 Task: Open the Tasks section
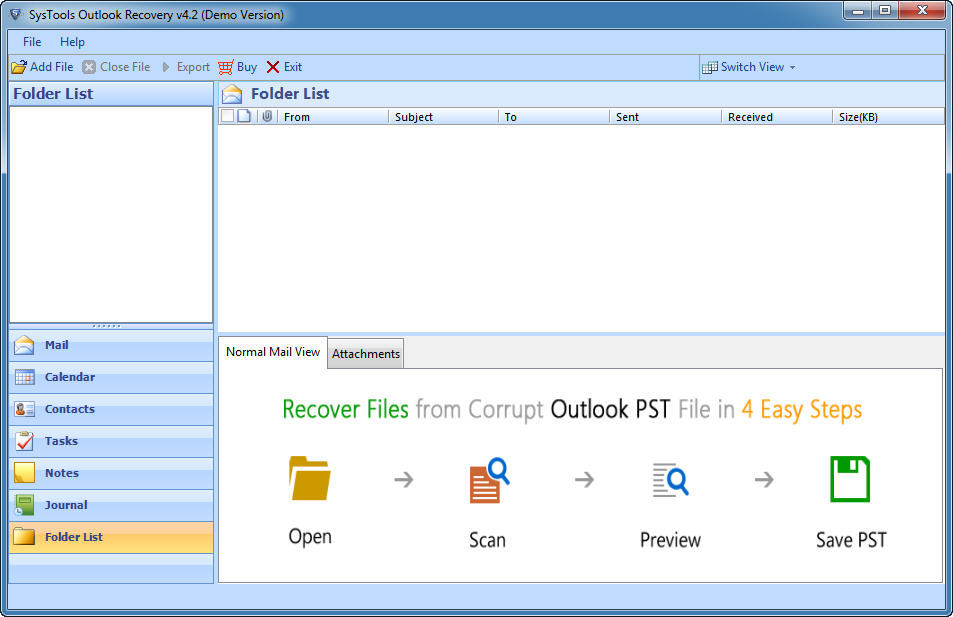(111, 441)
